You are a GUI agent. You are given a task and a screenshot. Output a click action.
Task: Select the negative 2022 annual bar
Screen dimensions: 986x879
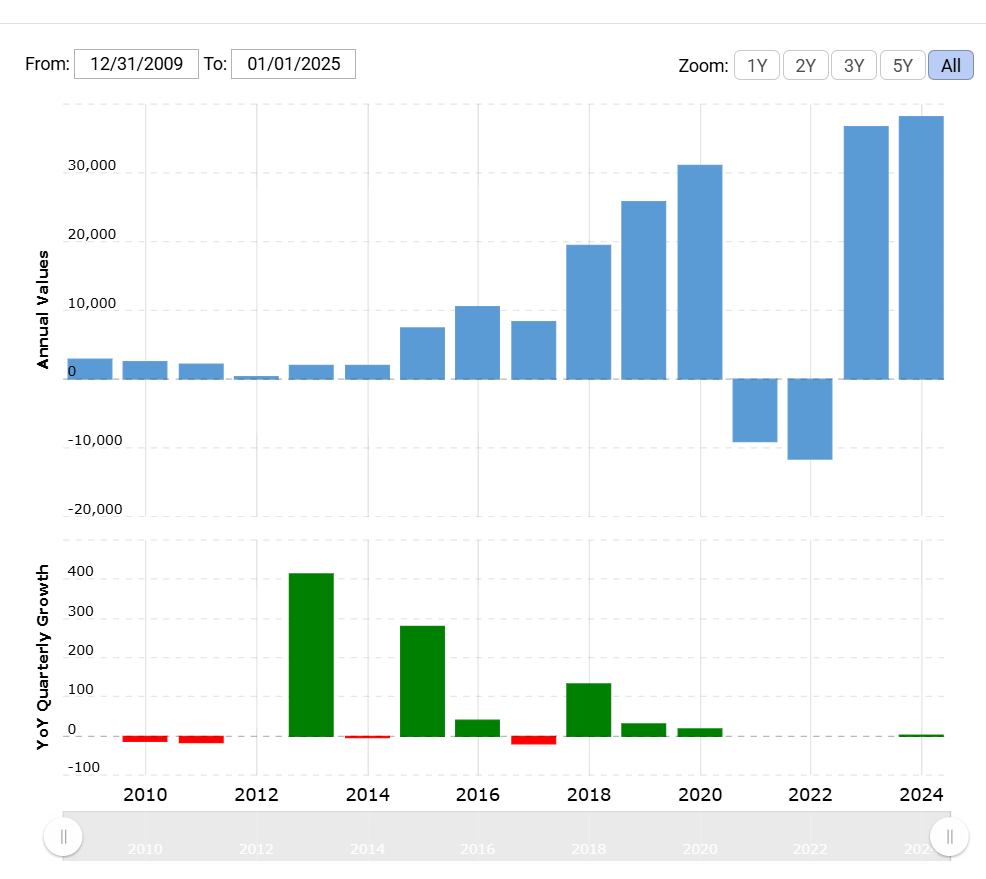point(810,419)
